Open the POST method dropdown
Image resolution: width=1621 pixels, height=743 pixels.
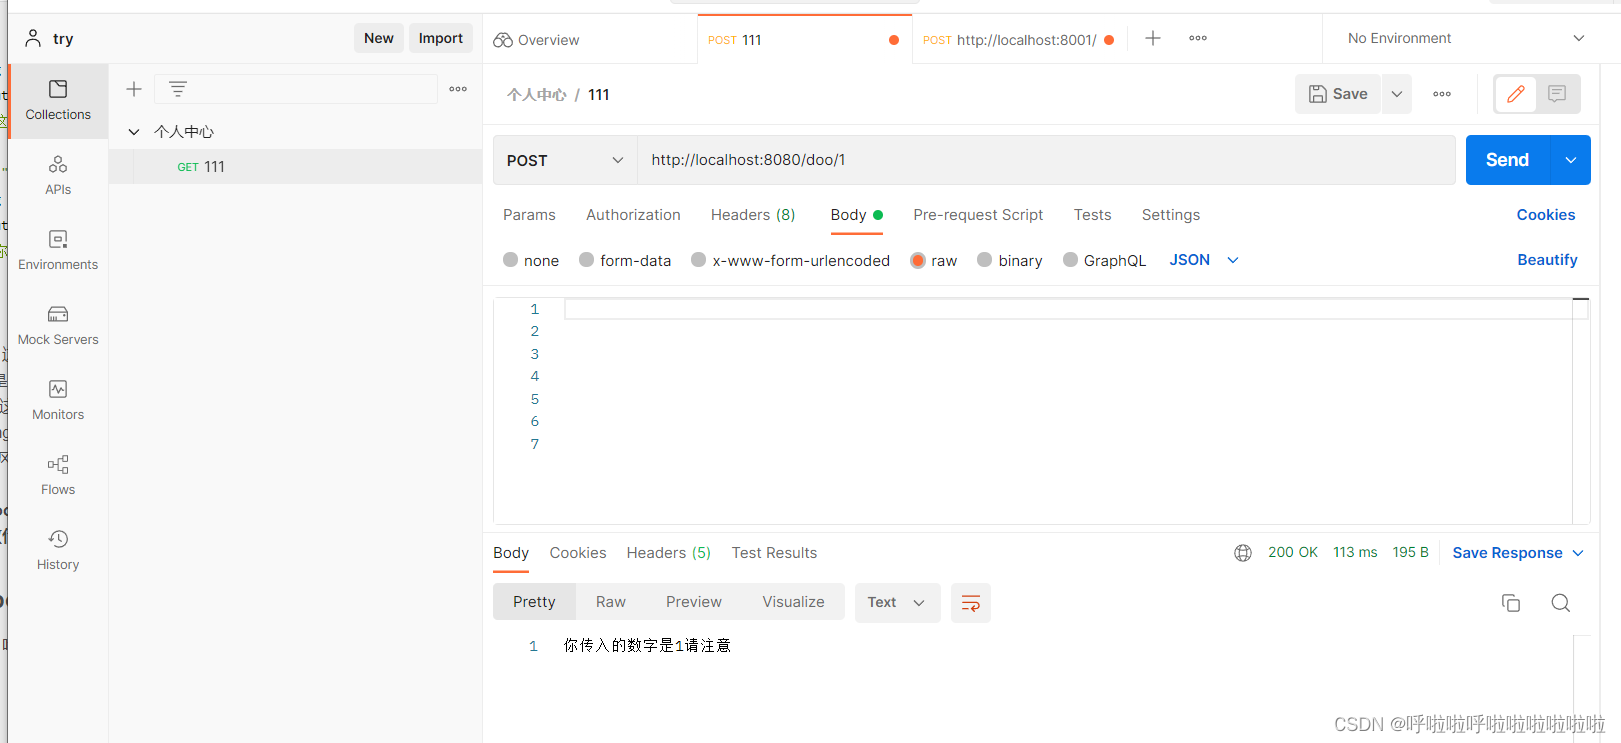[565, 160]
